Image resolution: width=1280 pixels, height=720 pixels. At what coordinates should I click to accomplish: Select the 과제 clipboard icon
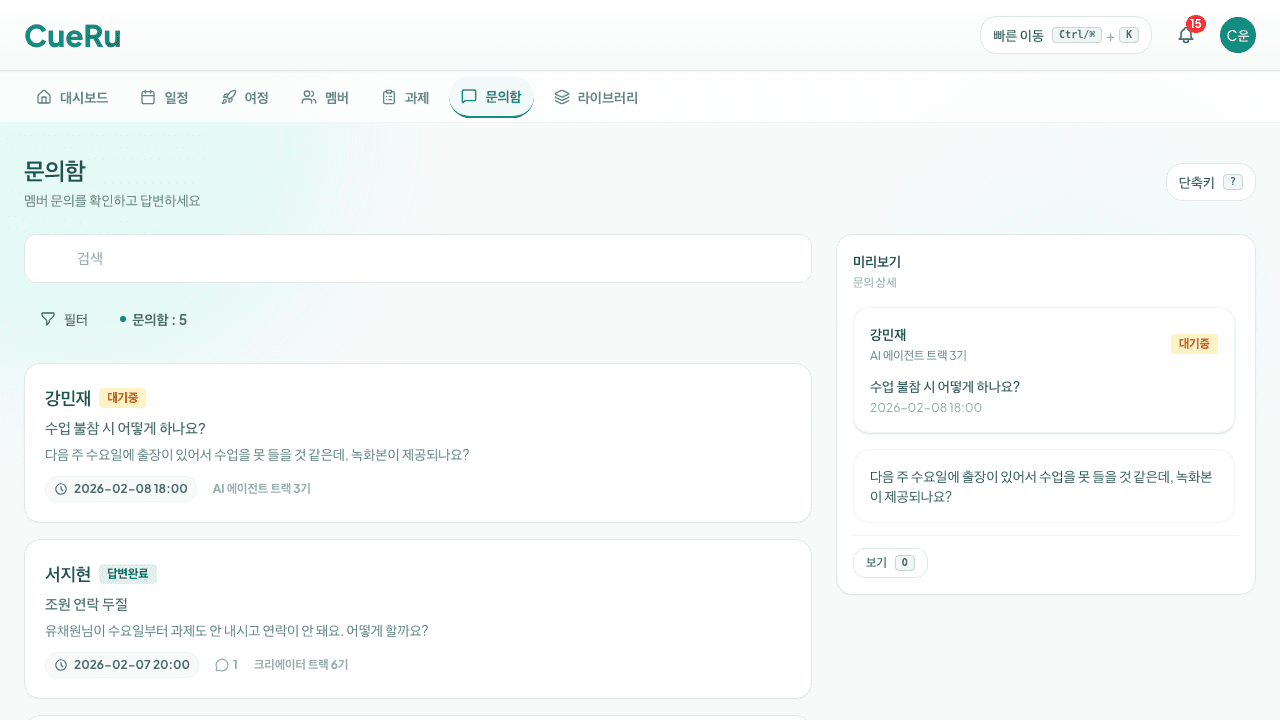pos(388,96)
